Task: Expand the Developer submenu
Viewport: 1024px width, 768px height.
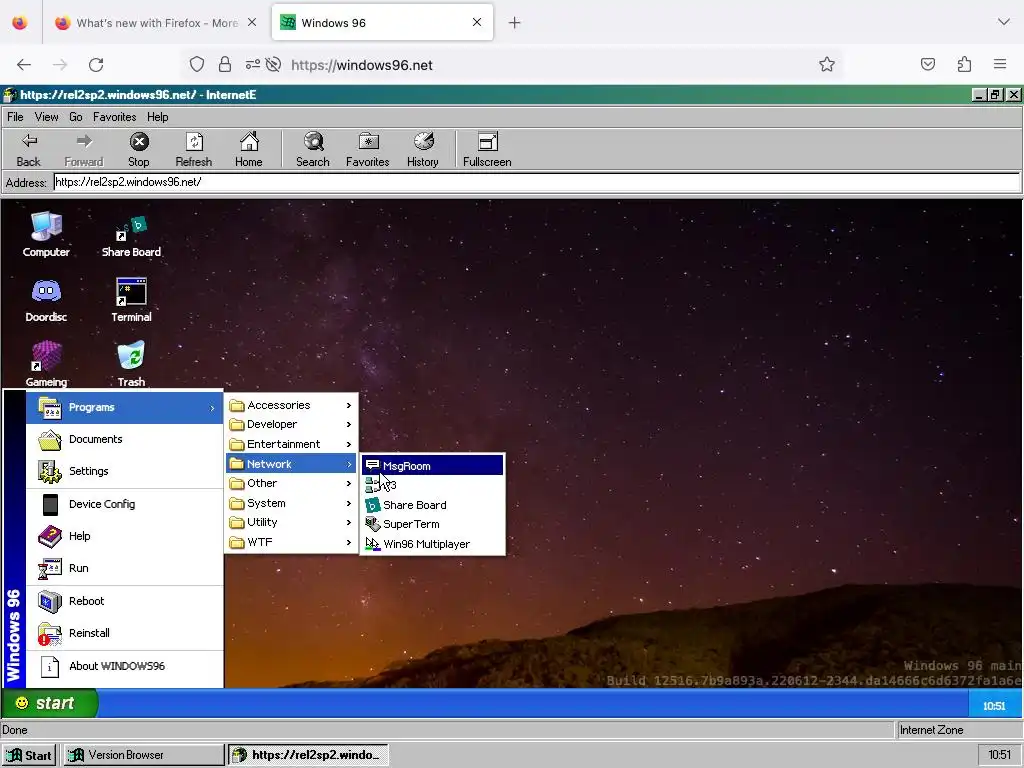Action: tap(291, 424)
